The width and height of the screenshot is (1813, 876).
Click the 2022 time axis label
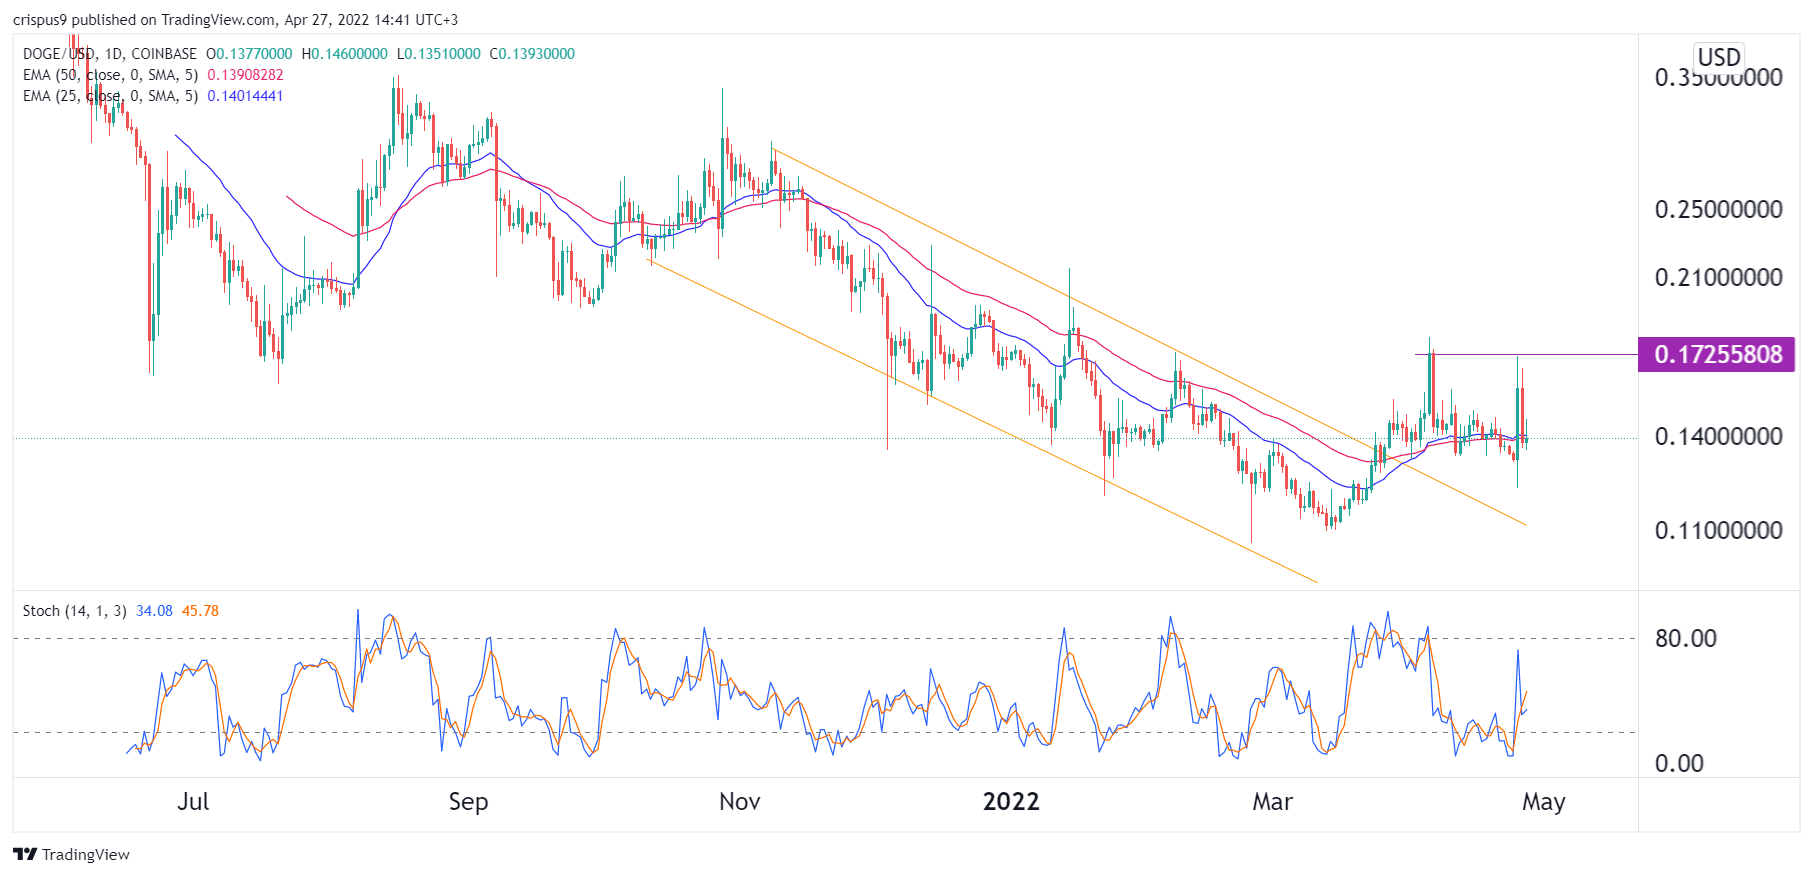coord(1011,802)
